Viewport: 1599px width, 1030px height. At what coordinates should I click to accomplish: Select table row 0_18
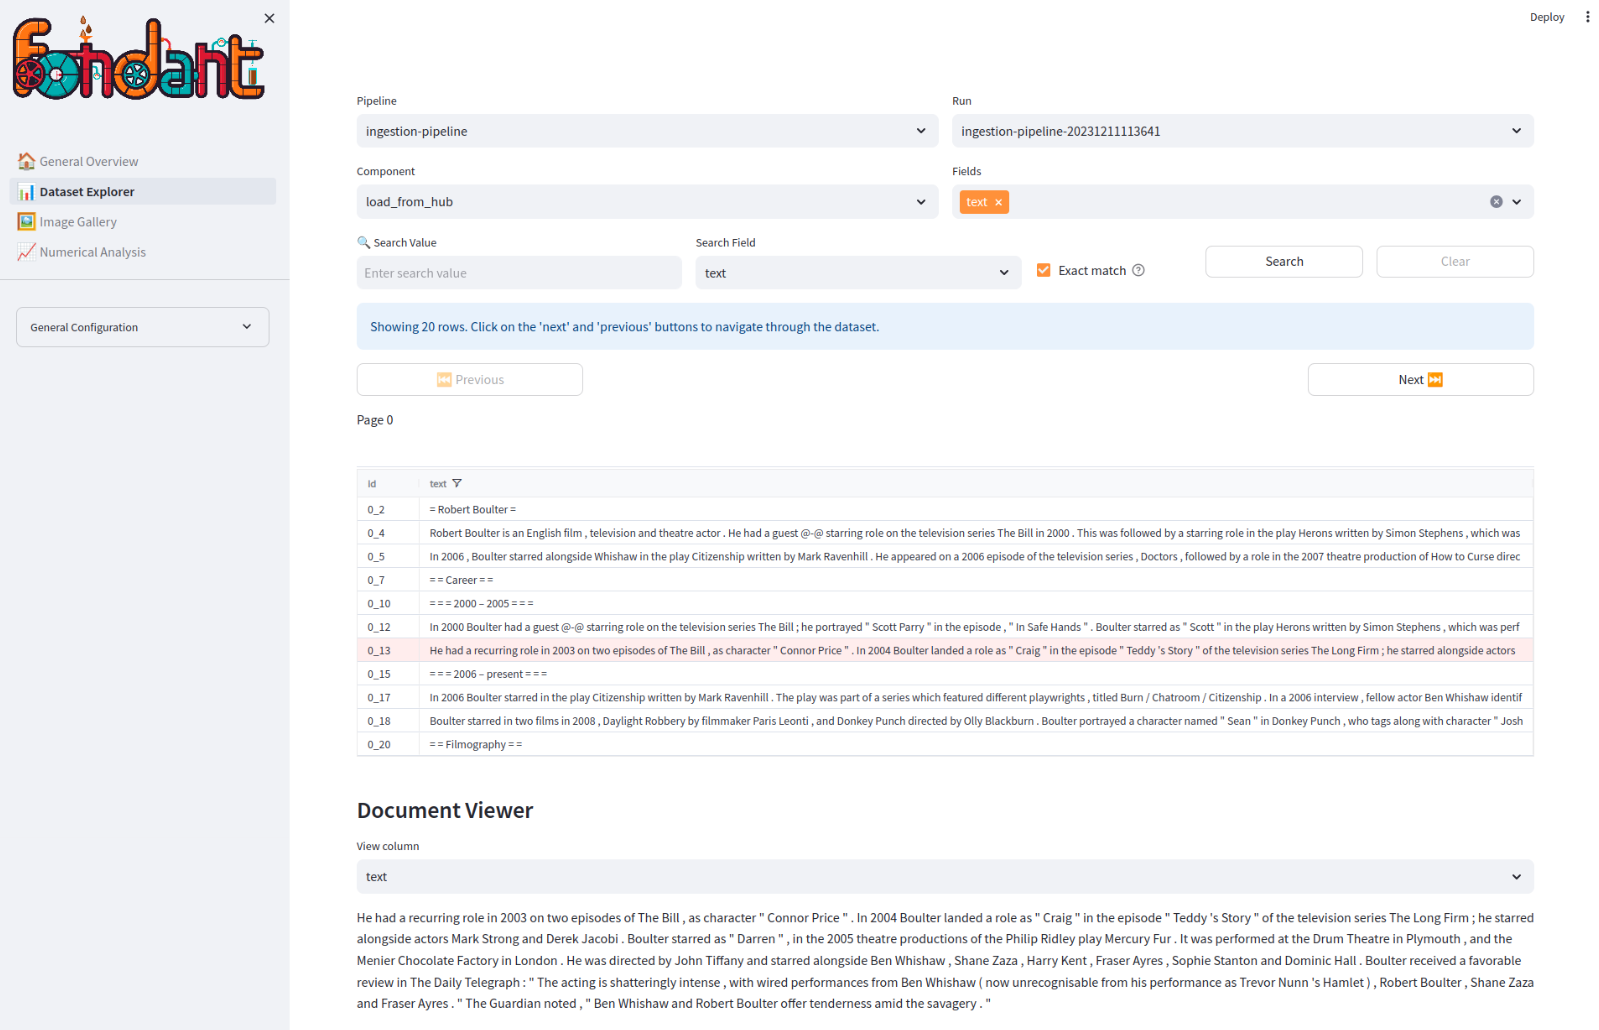point(945,721)
